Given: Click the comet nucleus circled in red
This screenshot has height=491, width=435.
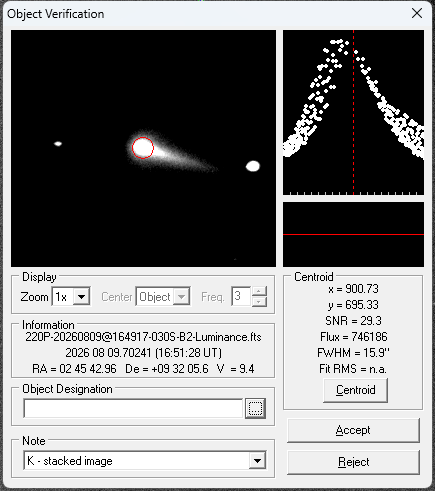Looking at the screenshot, I should [x=143, y=148].
